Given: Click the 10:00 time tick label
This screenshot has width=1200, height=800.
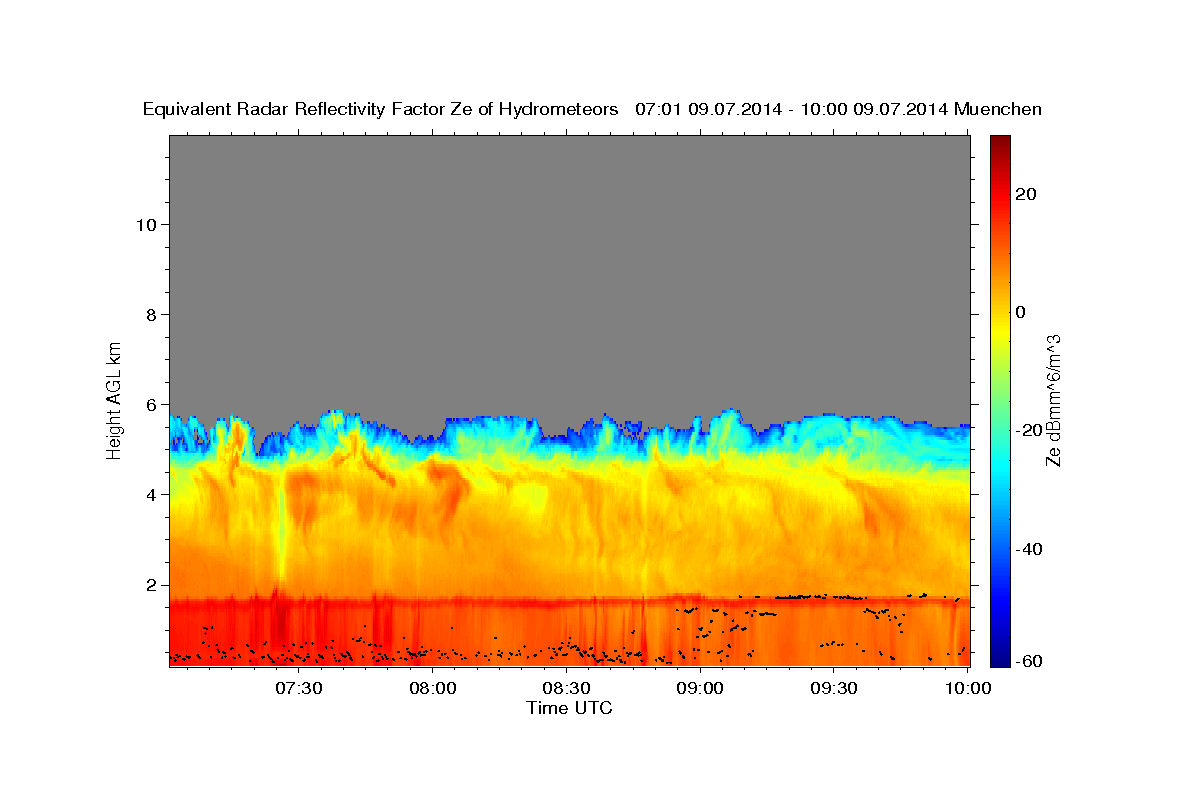Looking at the screenshot, I should click(968, 689).
